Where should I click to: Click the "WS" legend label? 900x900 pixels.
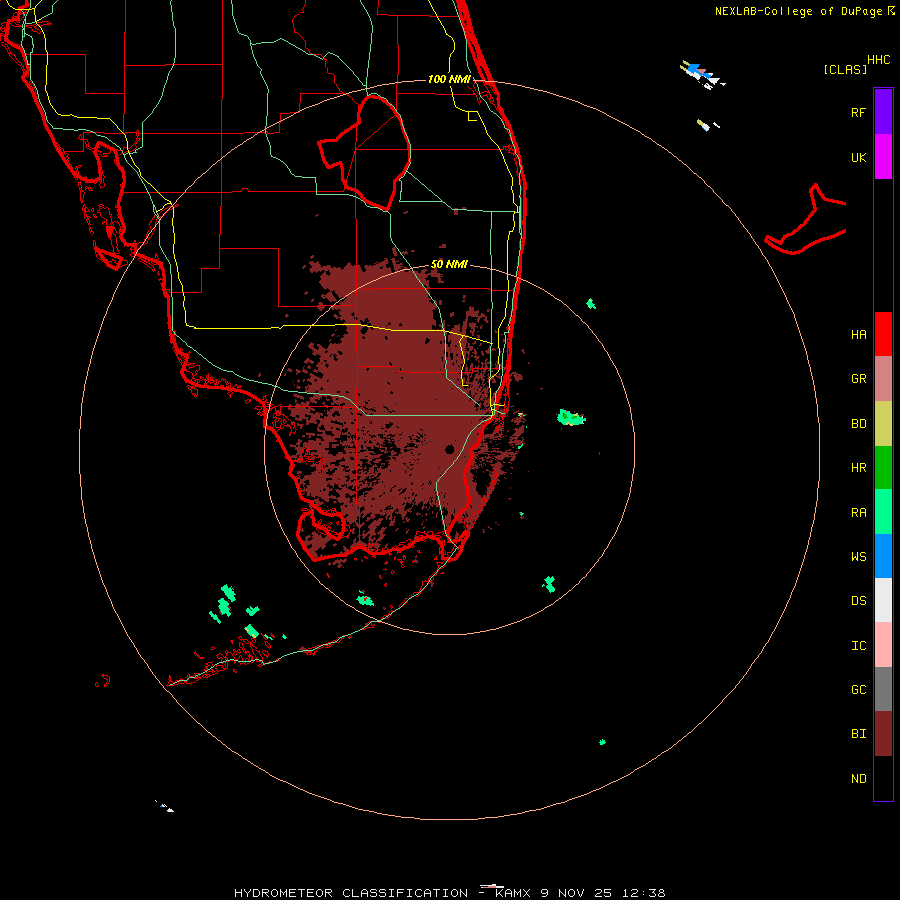(x=858, y=557)
